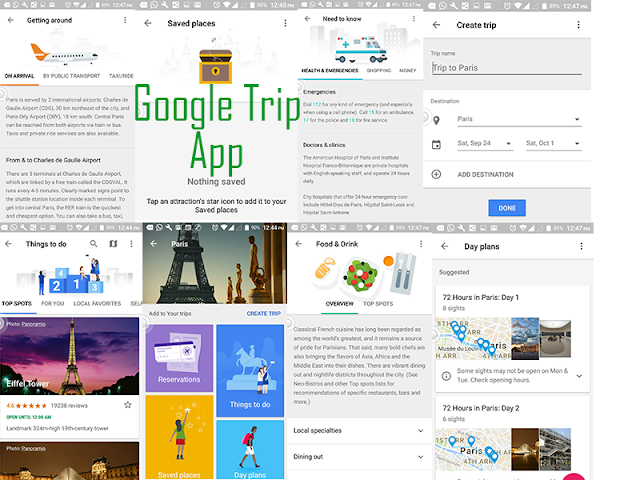This screenshot has height=480, width=640.
Task: Switch to the Shopping tab
Action: click(x=379, y=71)
